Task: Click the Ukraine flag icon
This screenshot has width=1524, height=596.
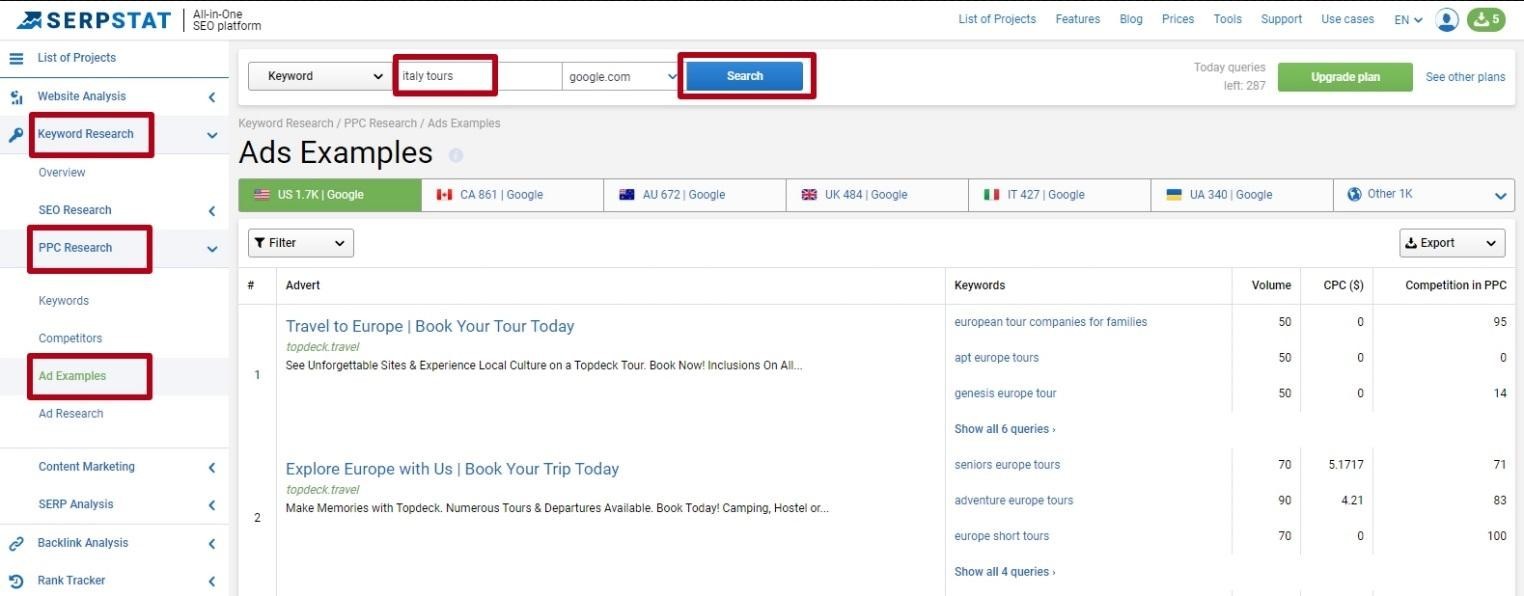Action: (x=1174, y=195)
